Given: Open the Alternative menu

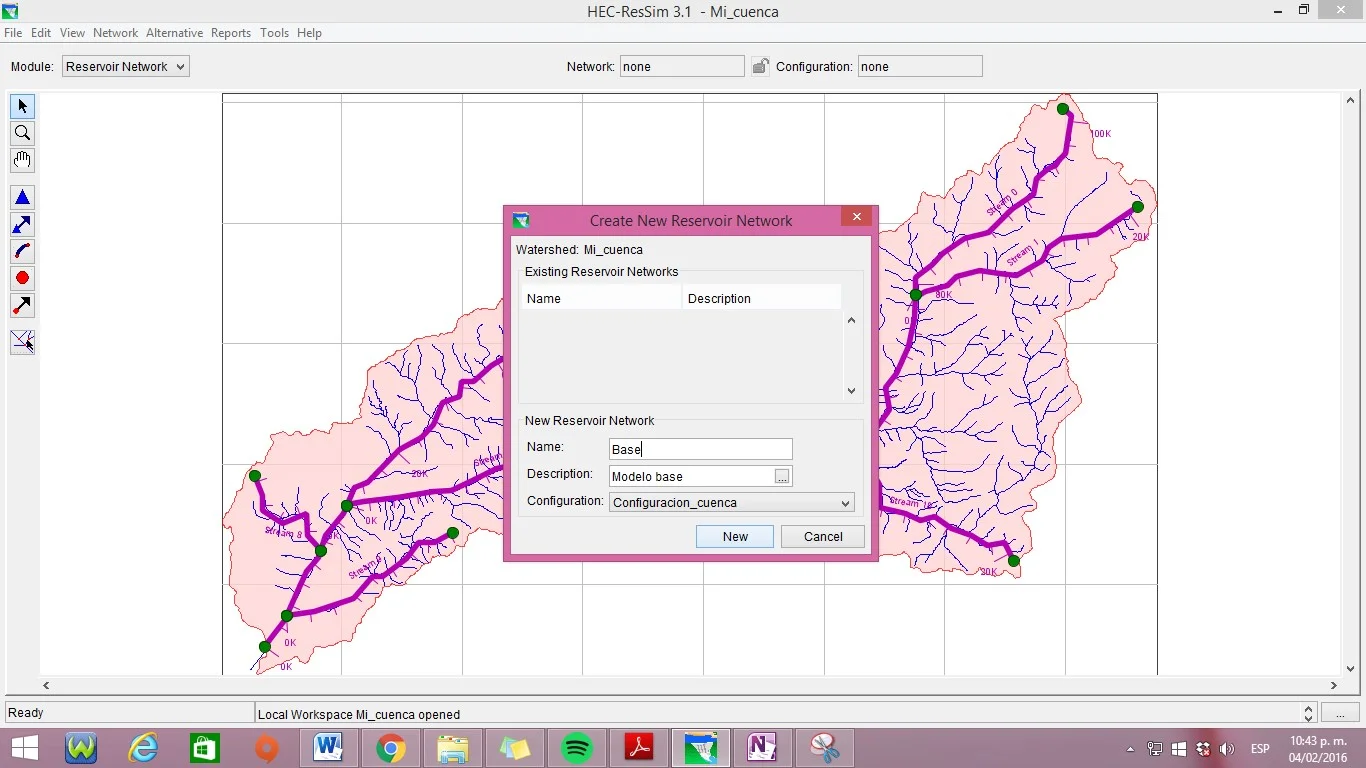Looking at the screenshot, I should point(174,33).
